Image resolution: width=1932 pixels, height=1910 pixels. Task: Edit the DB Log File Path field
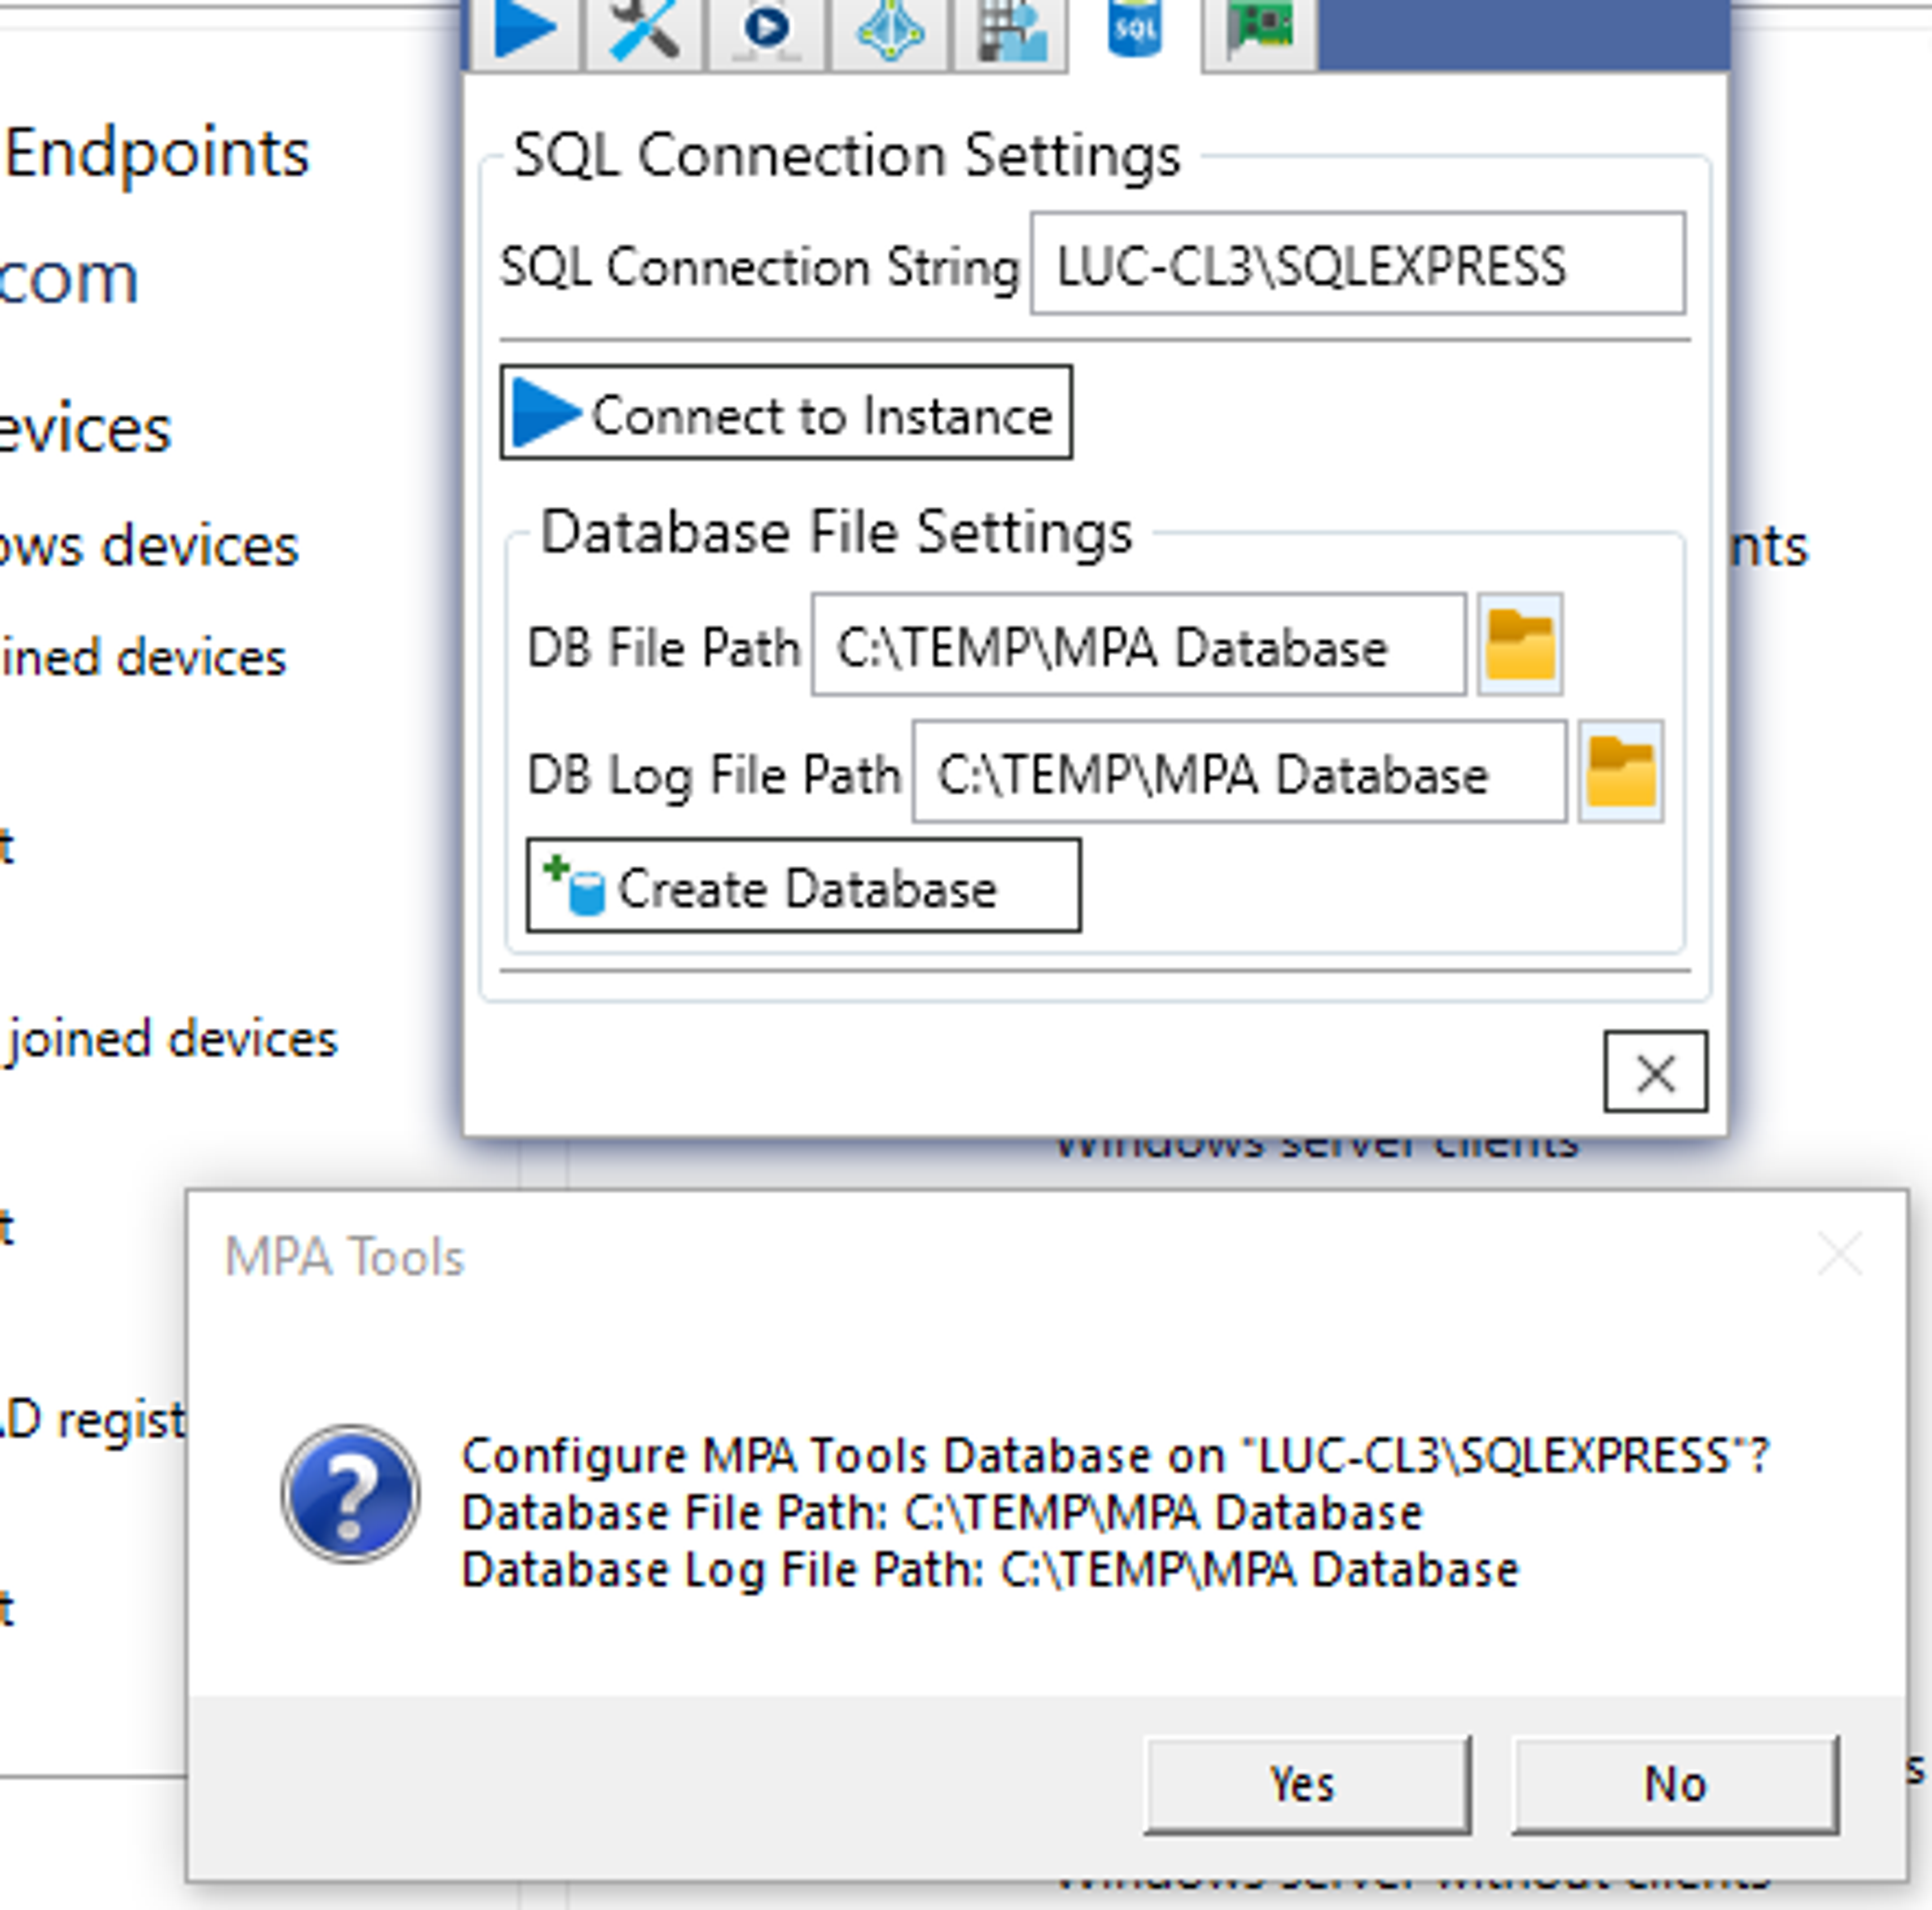1239,772
